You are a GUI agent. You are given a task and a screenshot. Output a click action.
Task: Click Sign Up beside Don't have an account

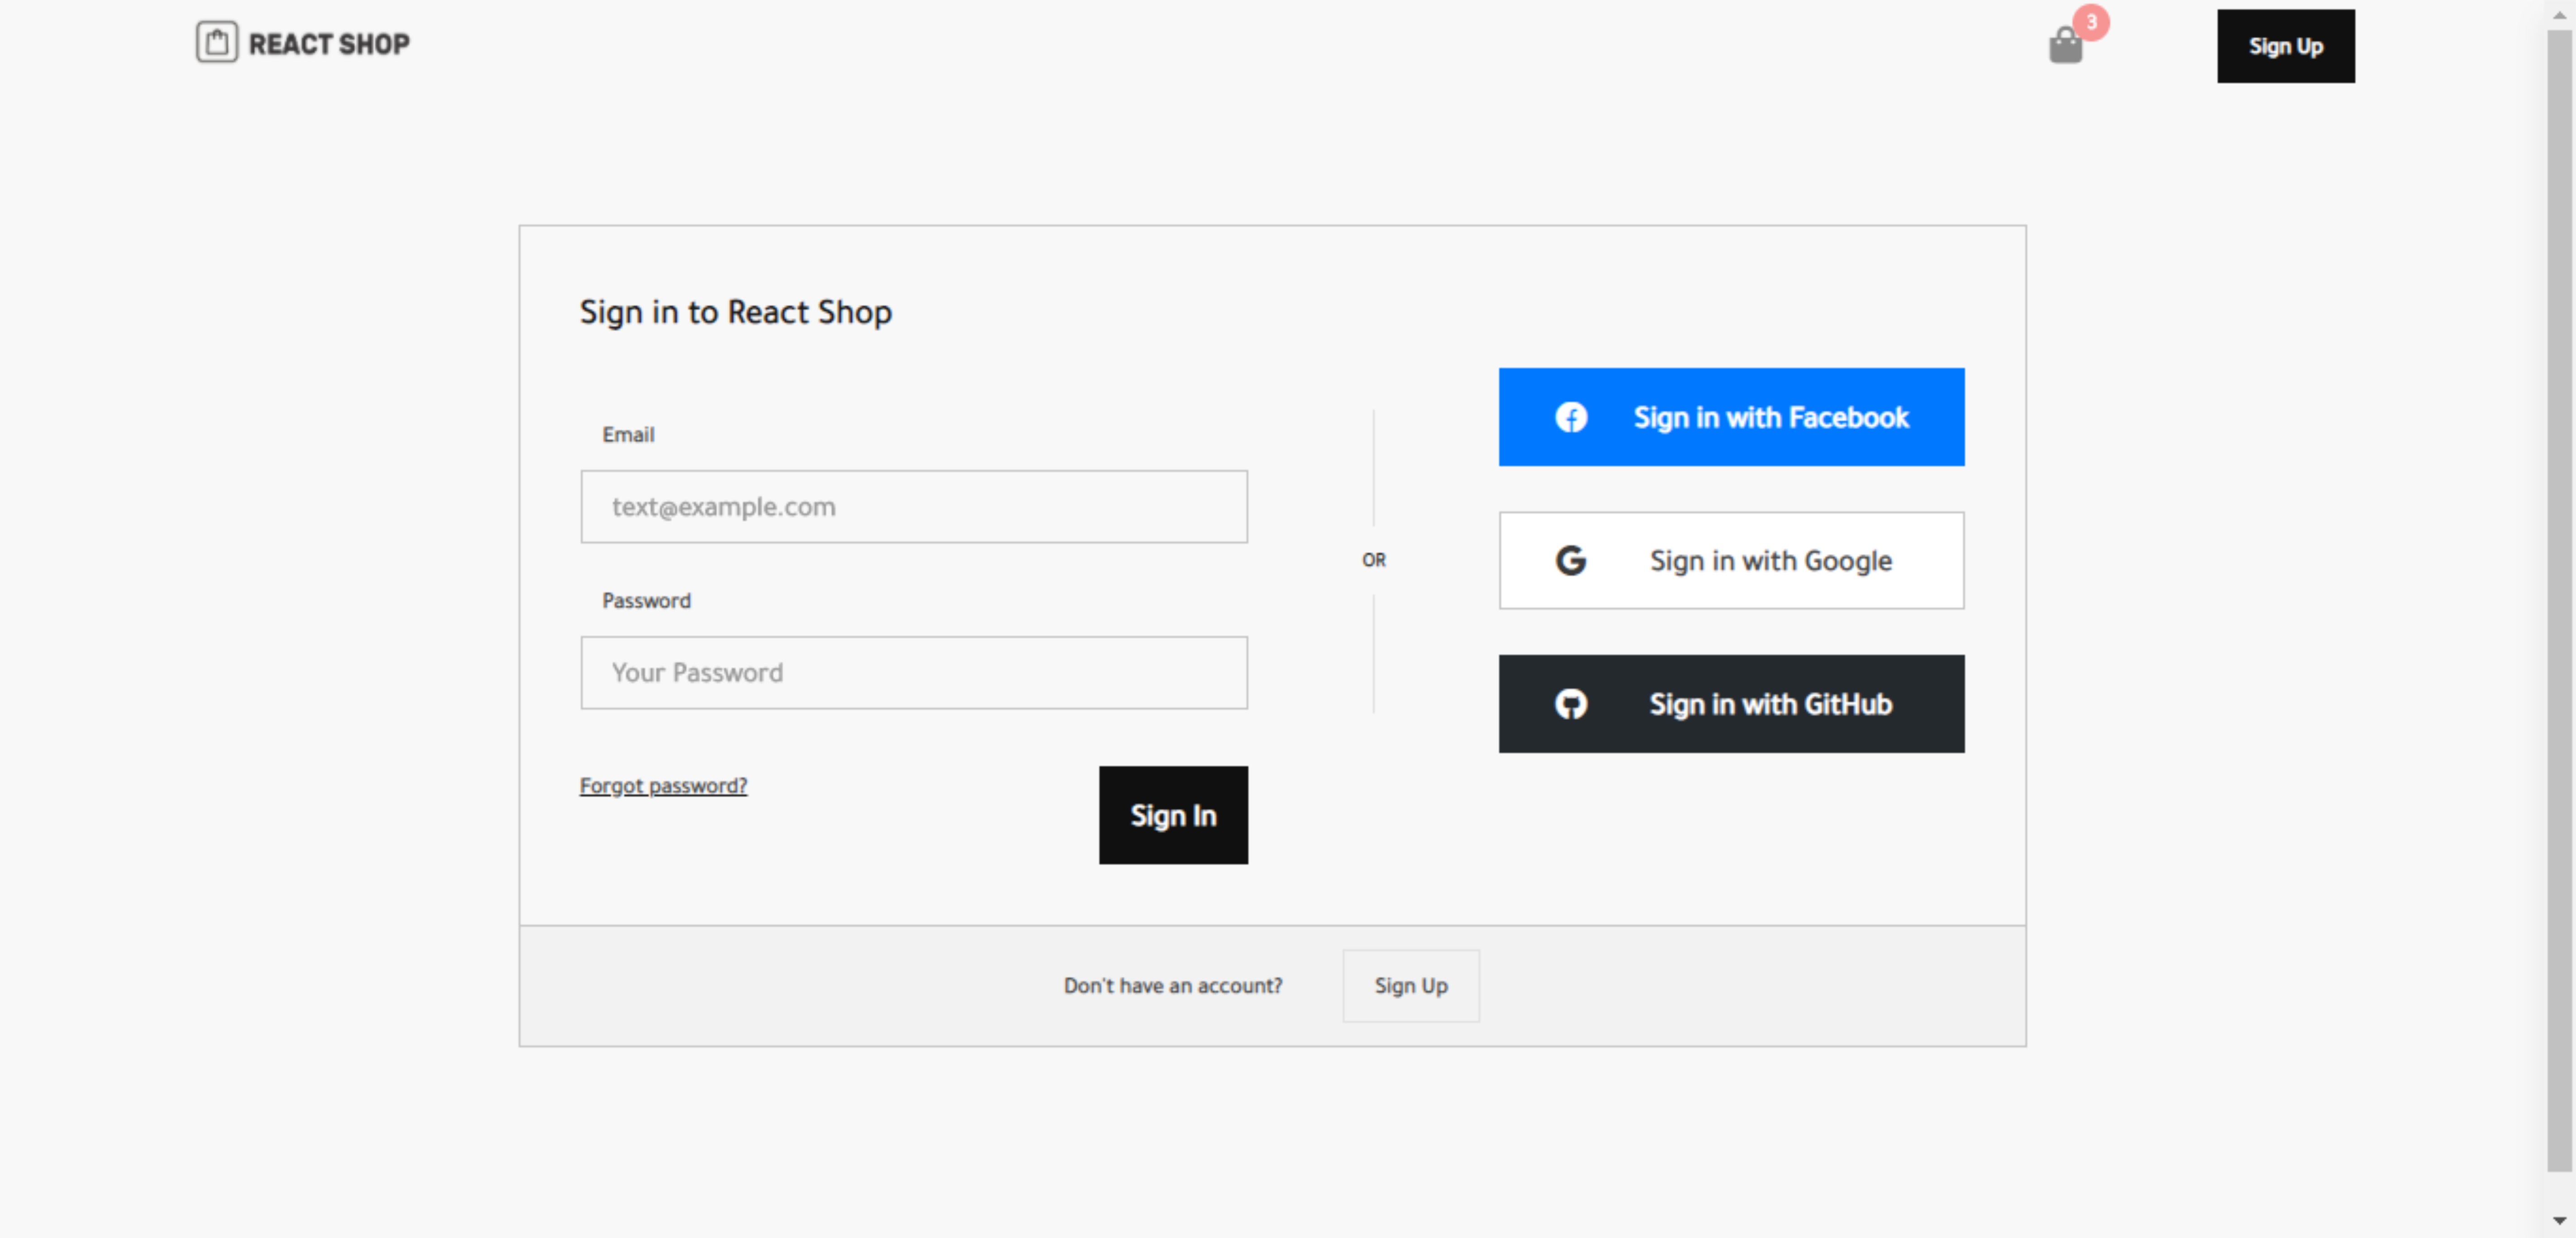[x=1410, y=986]
